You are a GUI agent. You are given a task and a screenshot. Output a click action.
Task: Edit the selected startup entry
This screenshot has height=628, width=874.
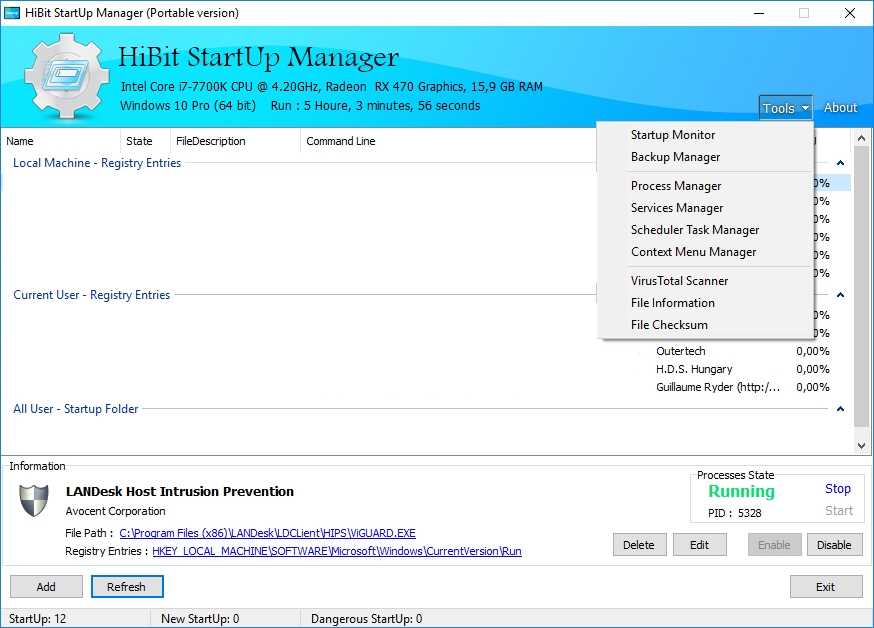tap(700, 545)
